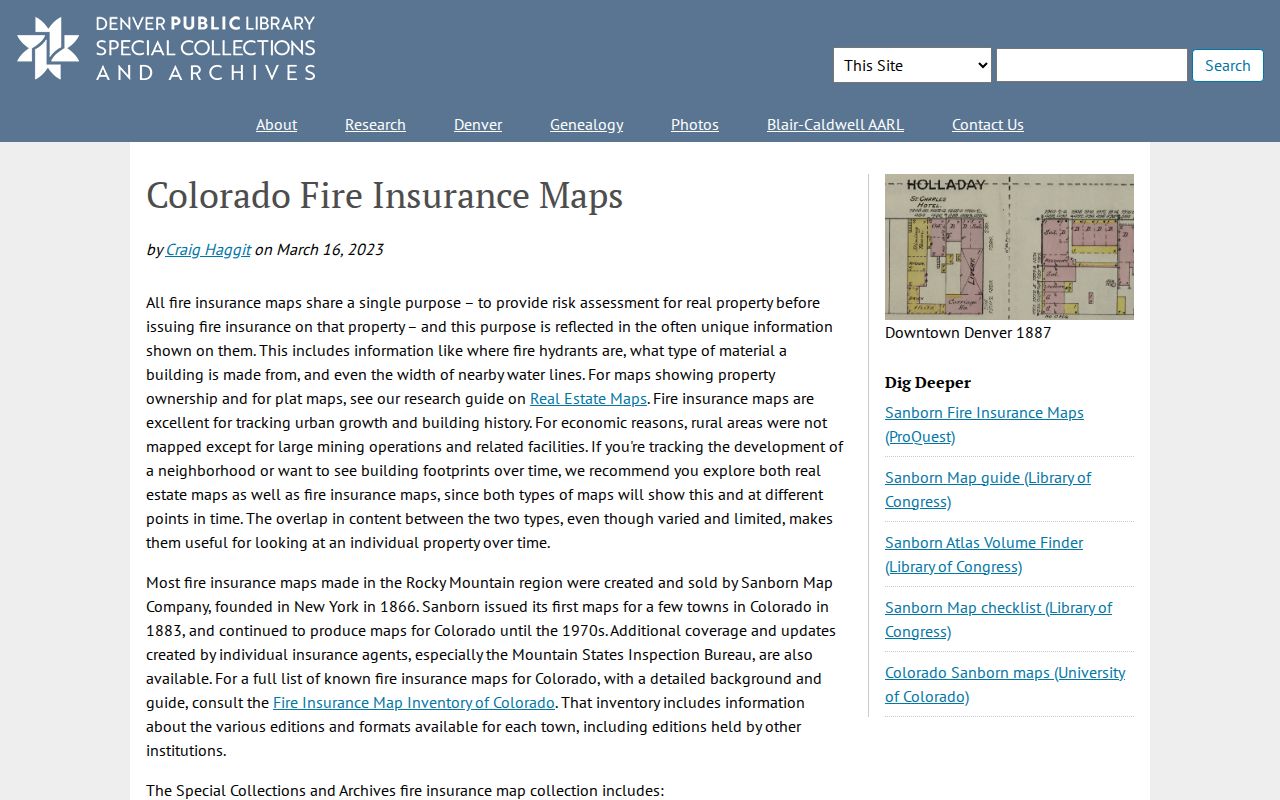Open the Photos navigation link
The height and width of the screenshot is (800, 1280).
coord(695,124)
